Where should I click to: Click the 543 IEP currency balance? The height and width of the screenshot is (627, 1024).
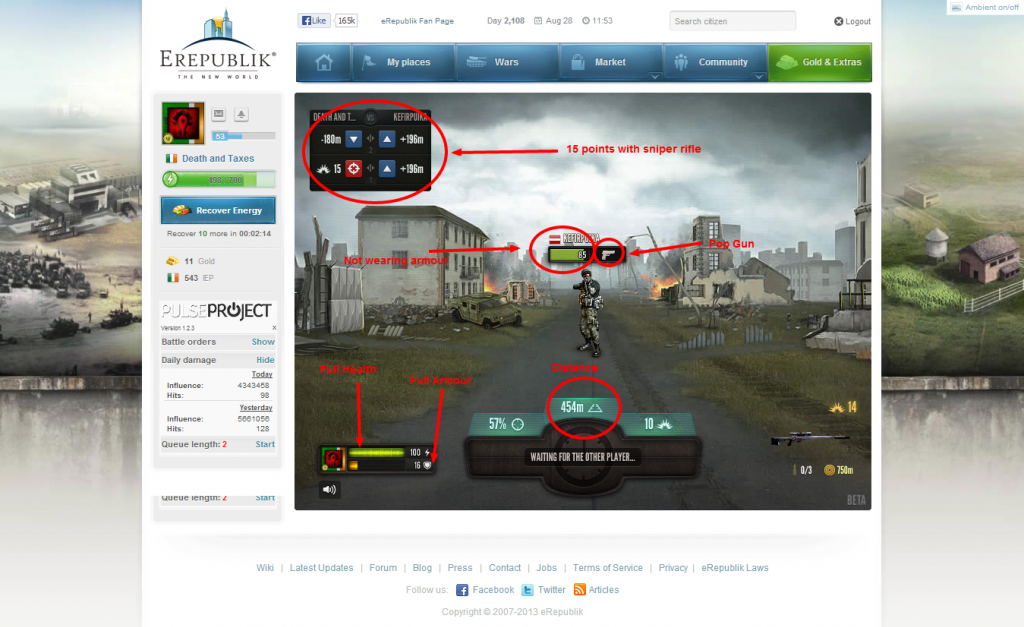(x=191, y=278)
